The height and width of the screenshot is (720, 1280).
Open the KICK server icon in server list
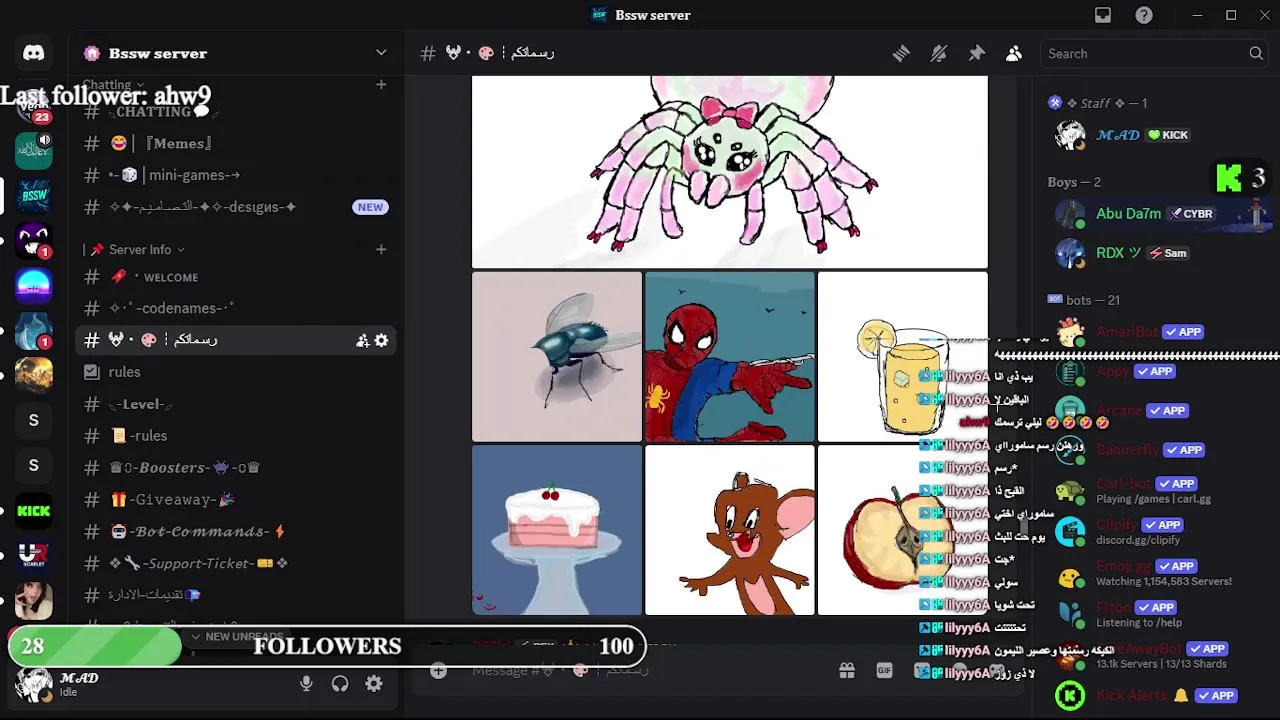coord(33,511)
